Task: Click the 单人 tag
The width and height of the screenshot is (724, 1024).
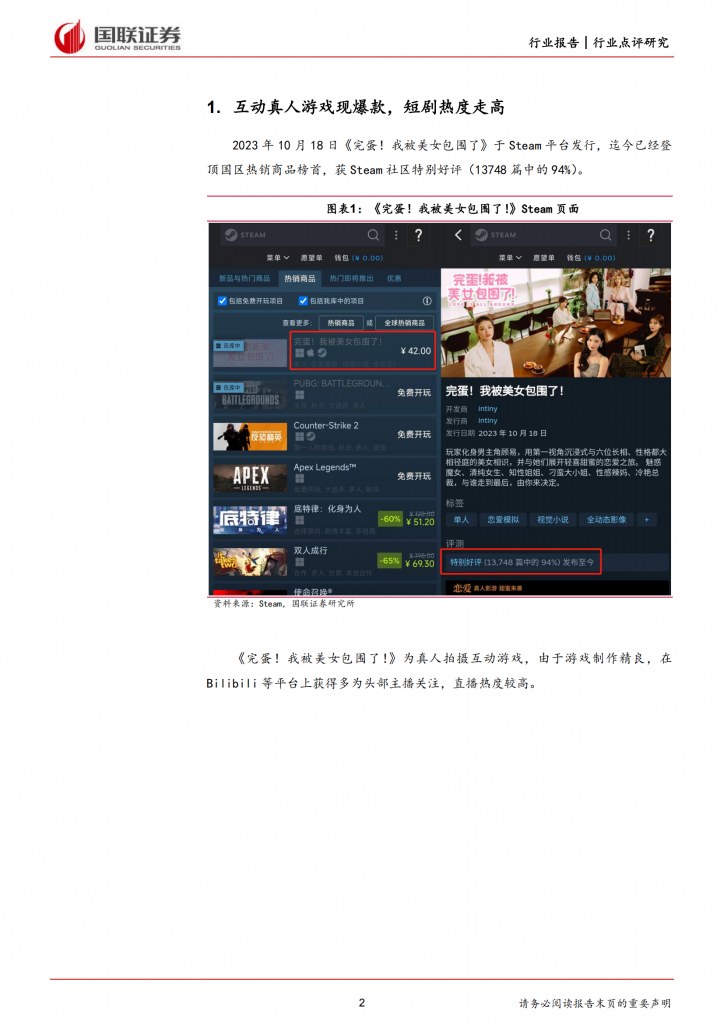Action: pyautogui.click(x=462, y=520)
